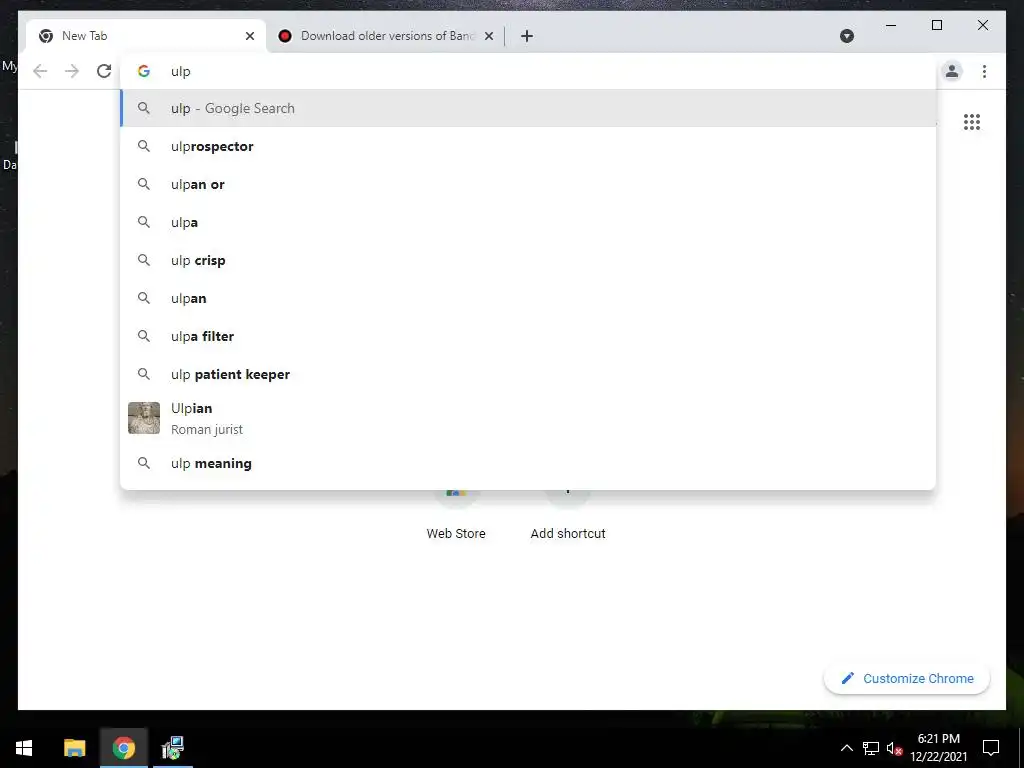Open the Windows notification center icon
Screen dimensions: 1024x768
pyautogui.click(x=991, y=748)
